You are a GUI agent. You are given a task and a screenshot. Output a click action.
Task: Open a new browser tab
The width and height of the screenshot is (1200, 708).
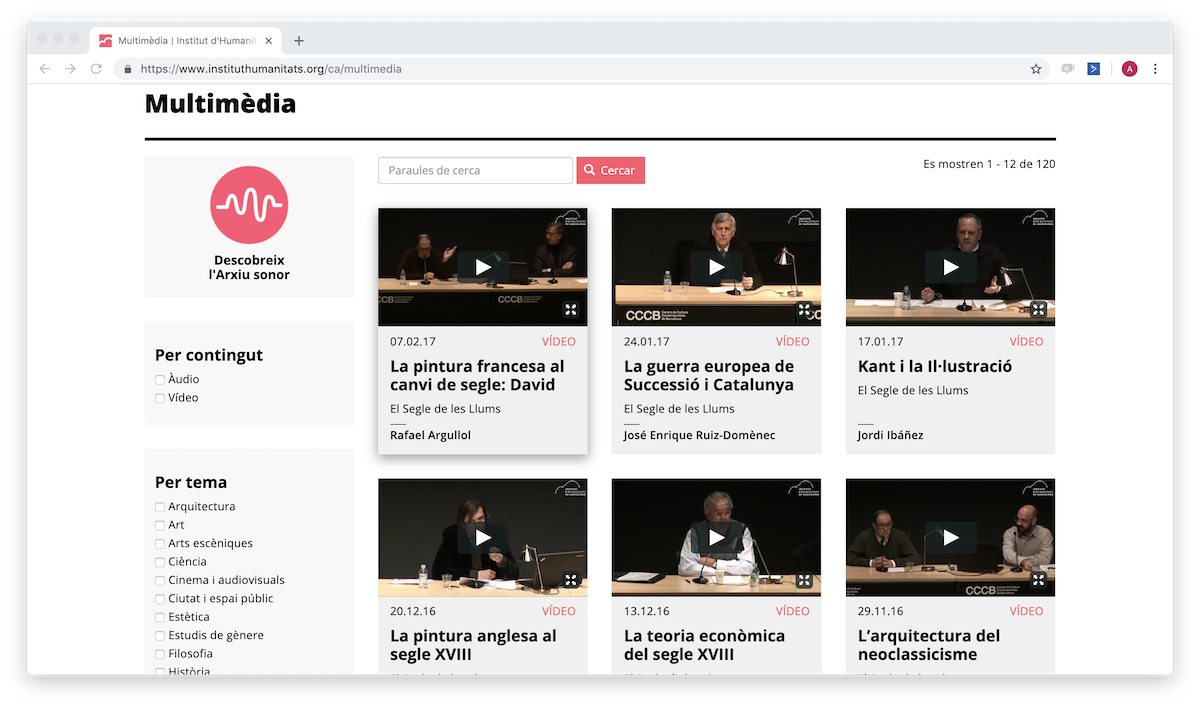pyautogui.click(x=299, y=41)
